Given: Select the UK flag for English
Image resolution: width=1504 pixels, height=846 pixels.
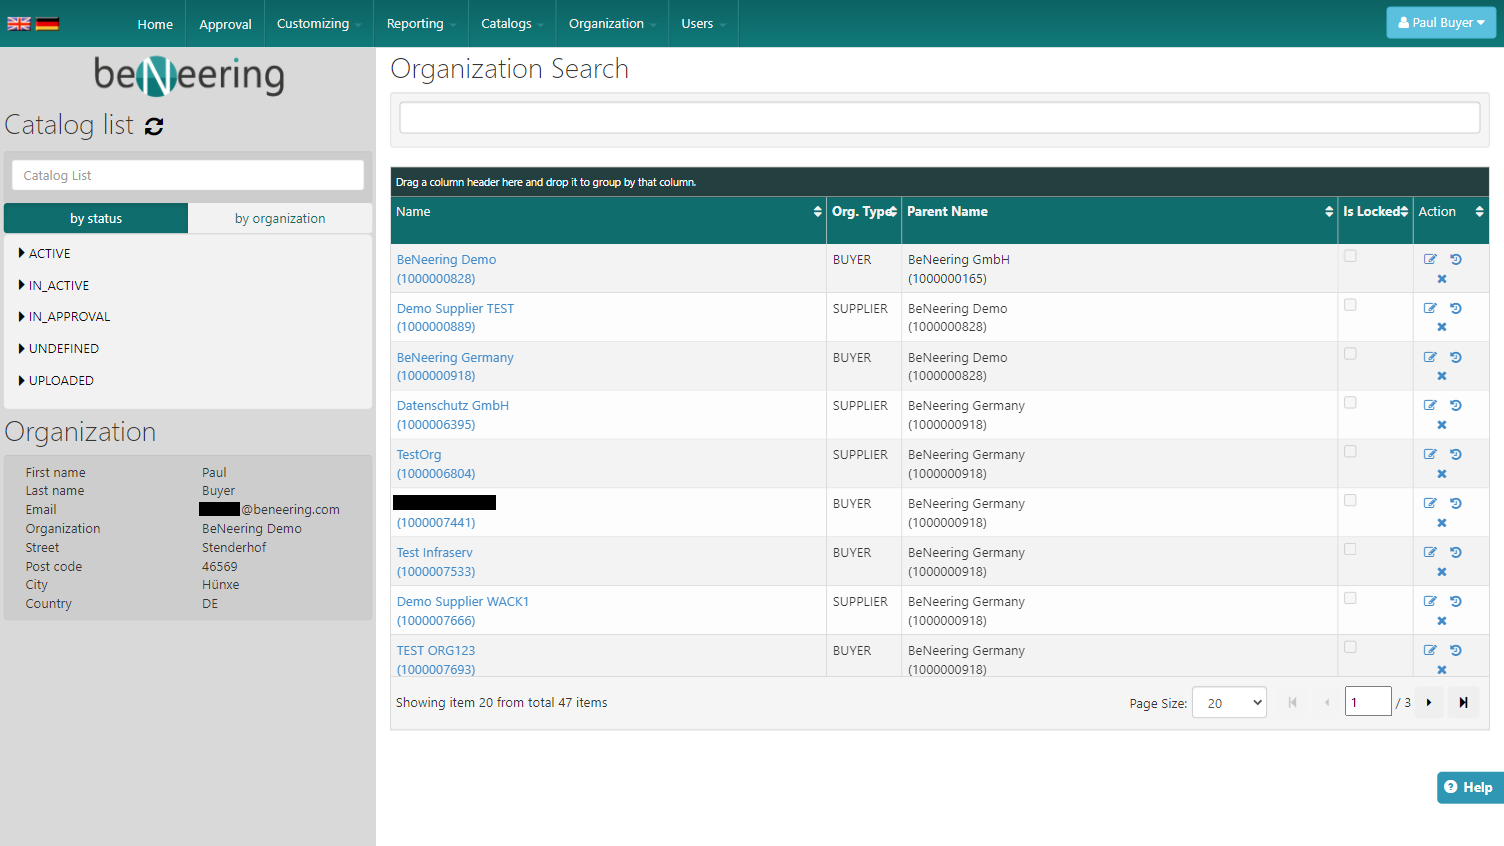Looking at the screenshot, I should (x=19, y=24).
